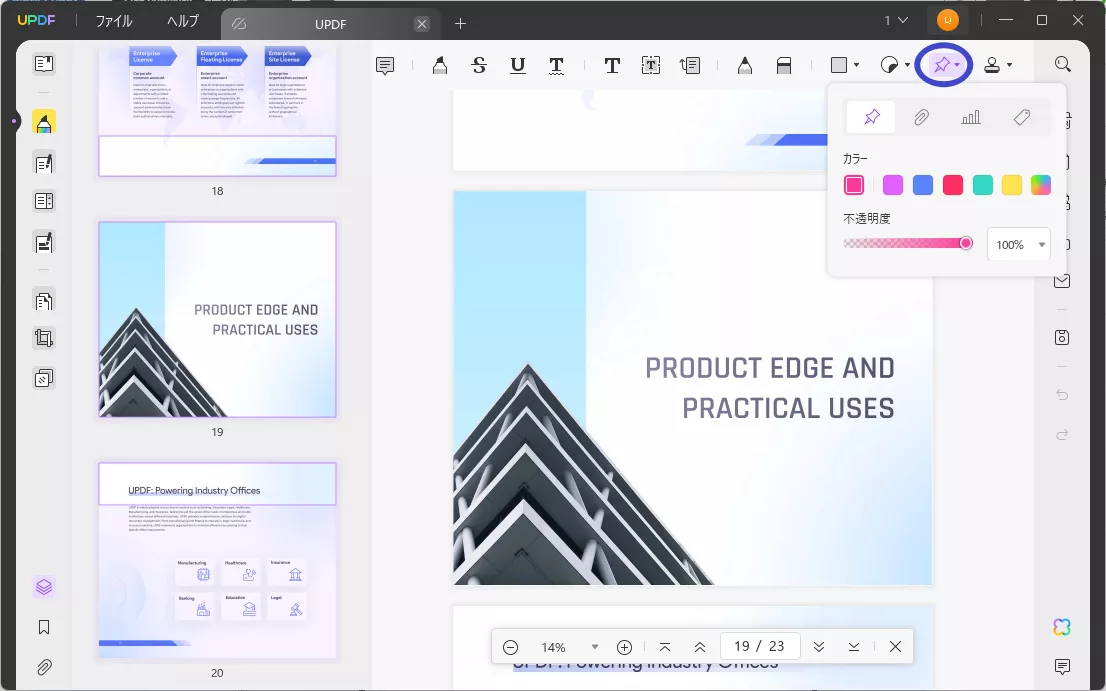Select the Text box tool
This screenshot has height=691, width=1106.
[651, 66]
